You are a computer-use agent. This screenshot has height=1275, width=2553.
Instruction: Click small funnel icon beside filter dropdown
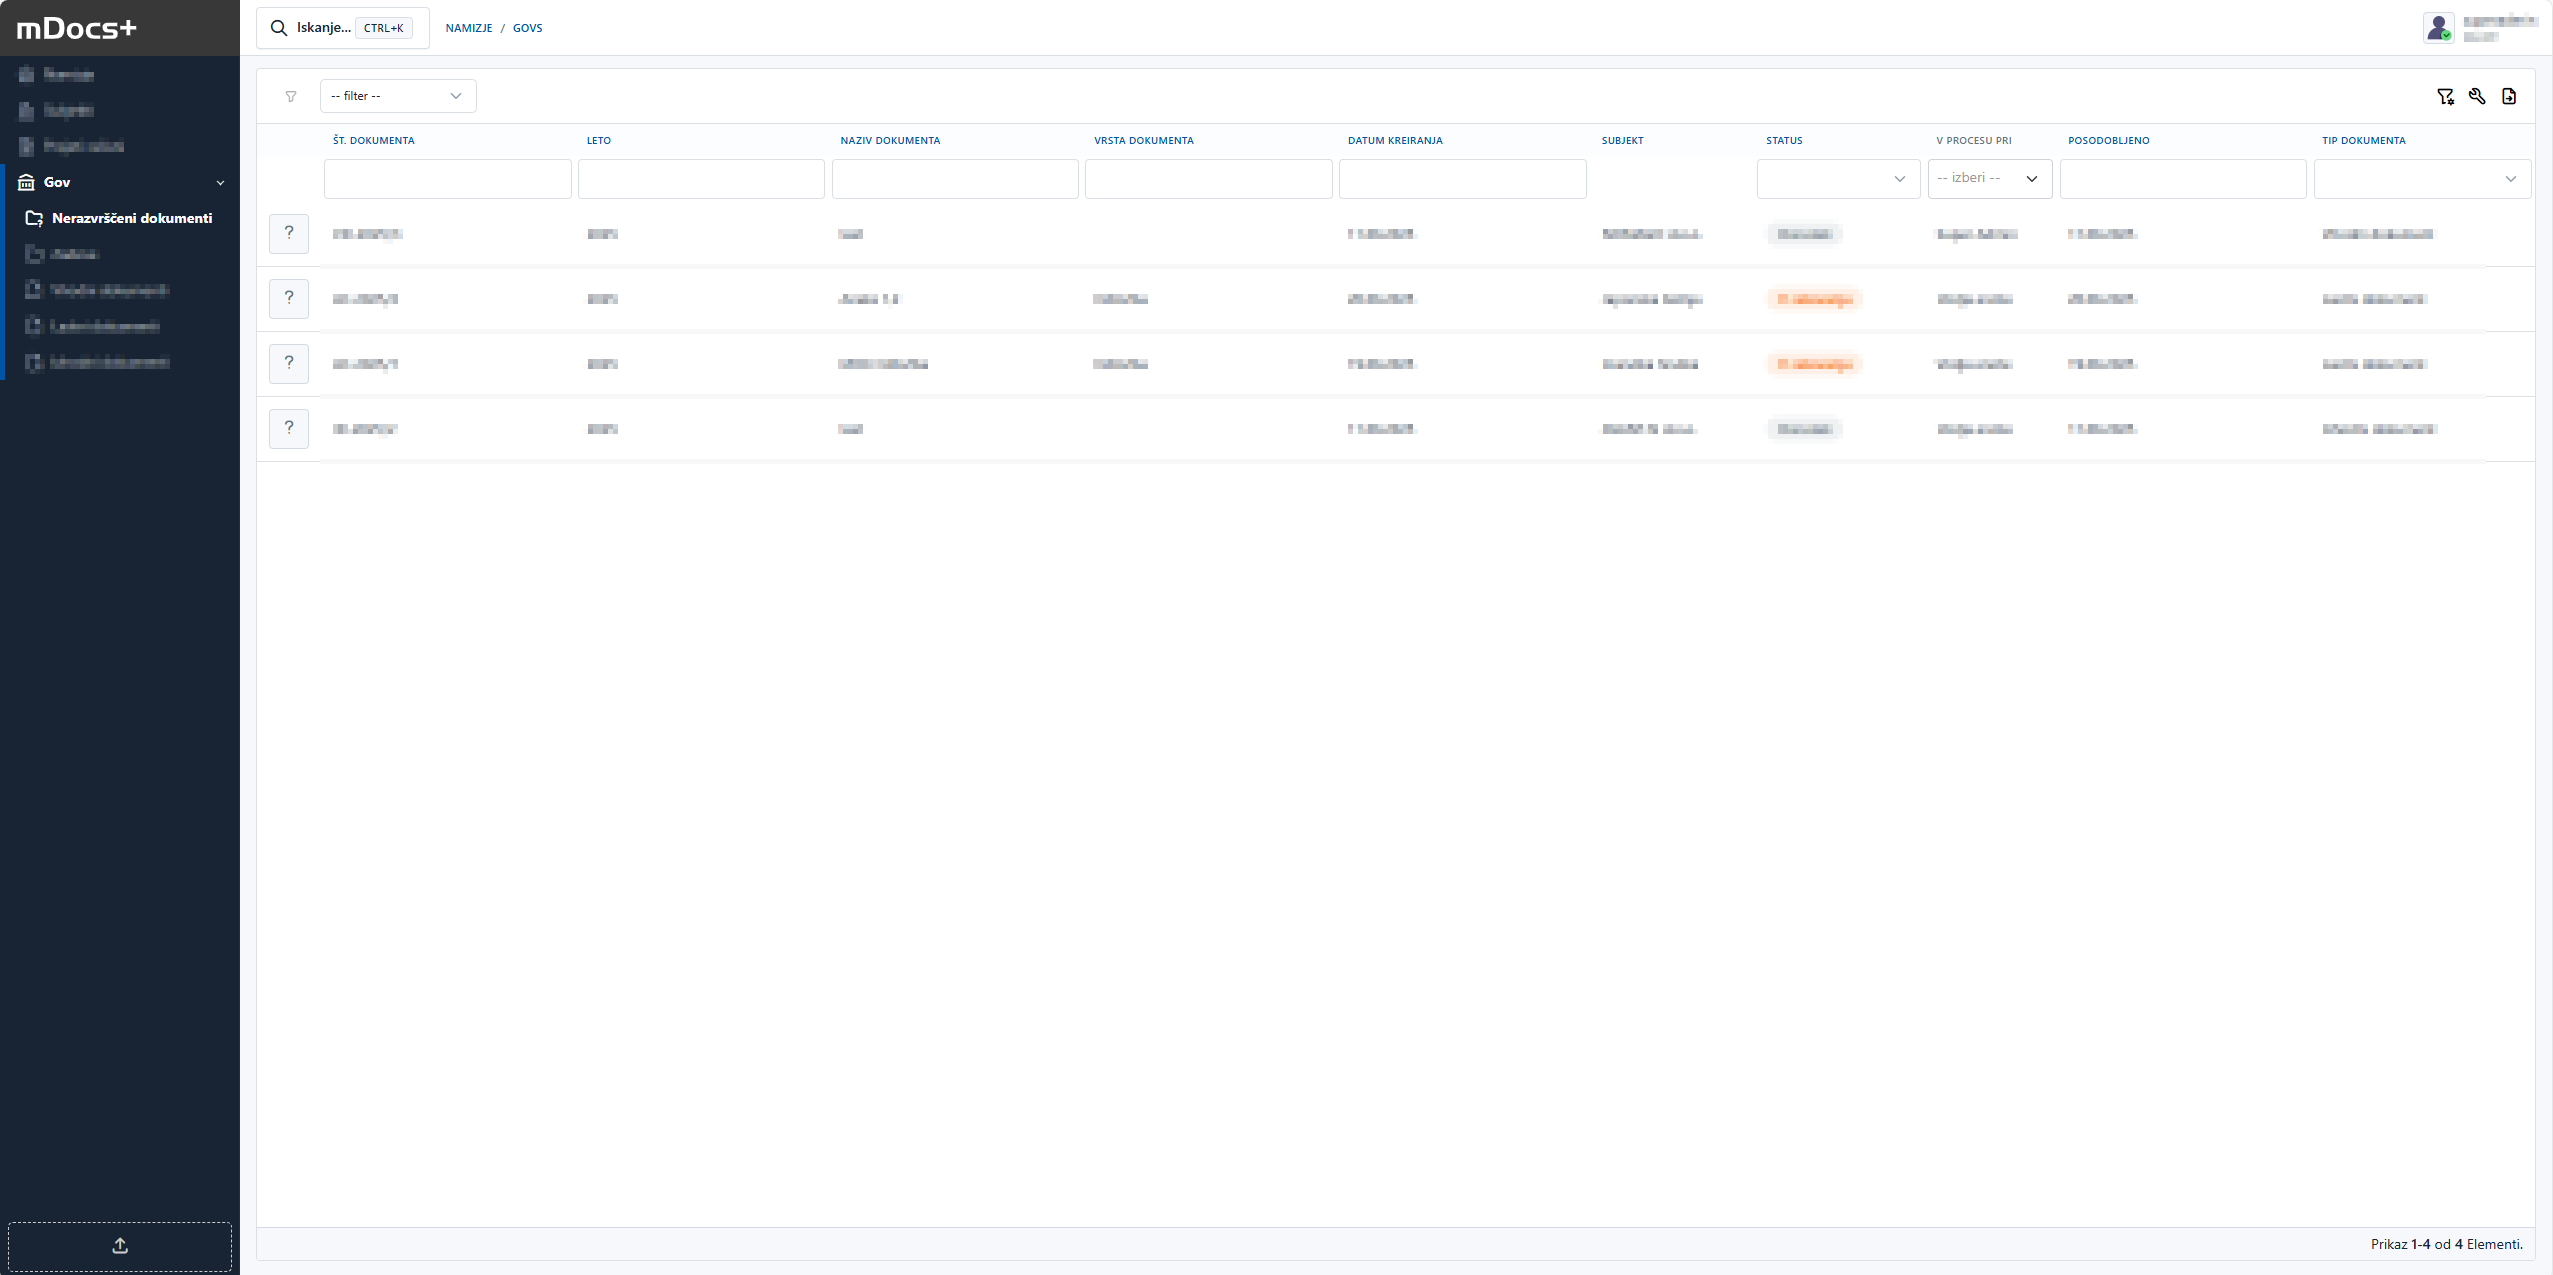tap(291, 96)
